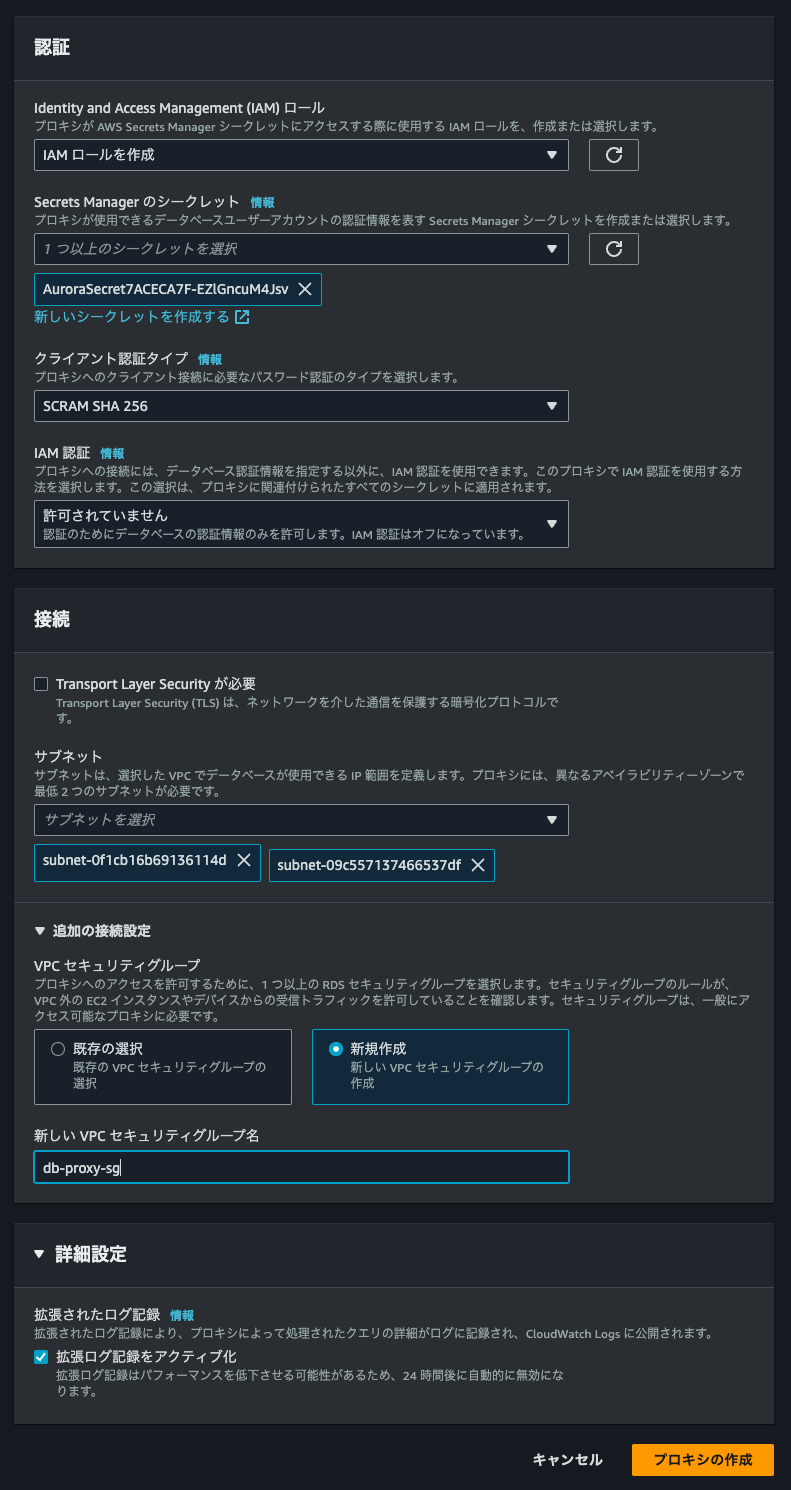
Task: Refresh the Secrets Manager secret list
Action: tap(613, 249)
